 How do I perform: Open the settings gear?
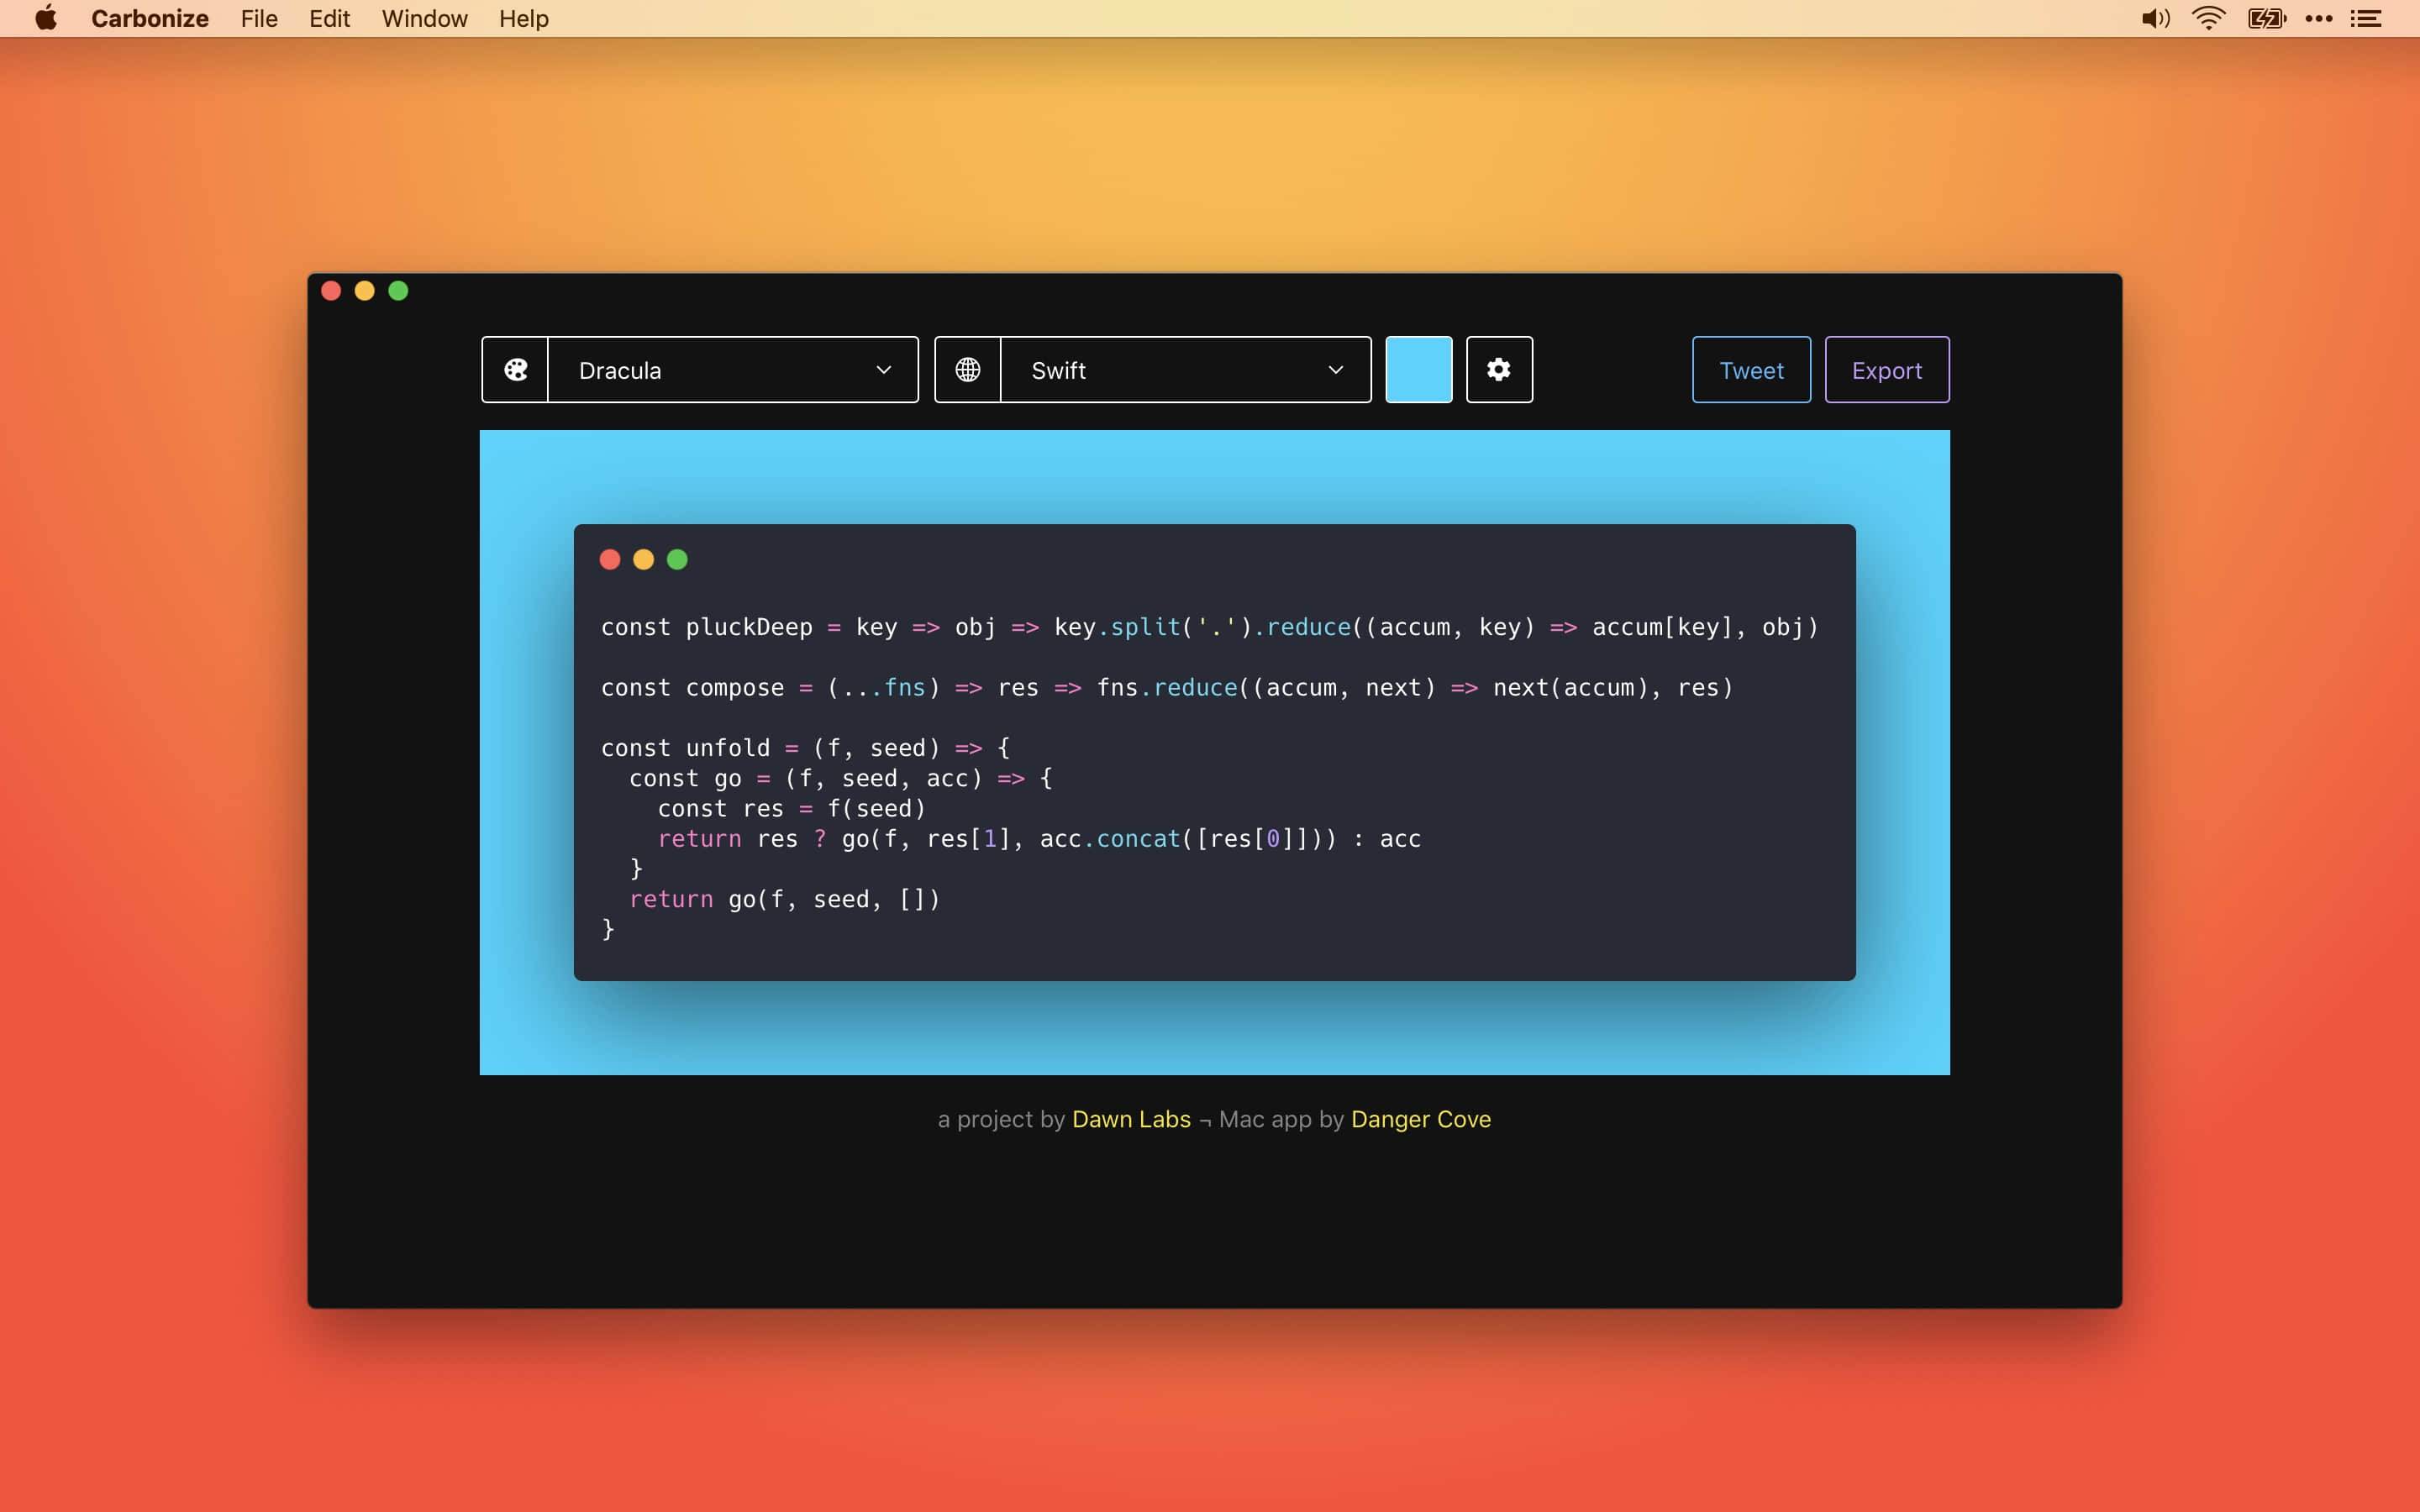(x=1498, y=370)
